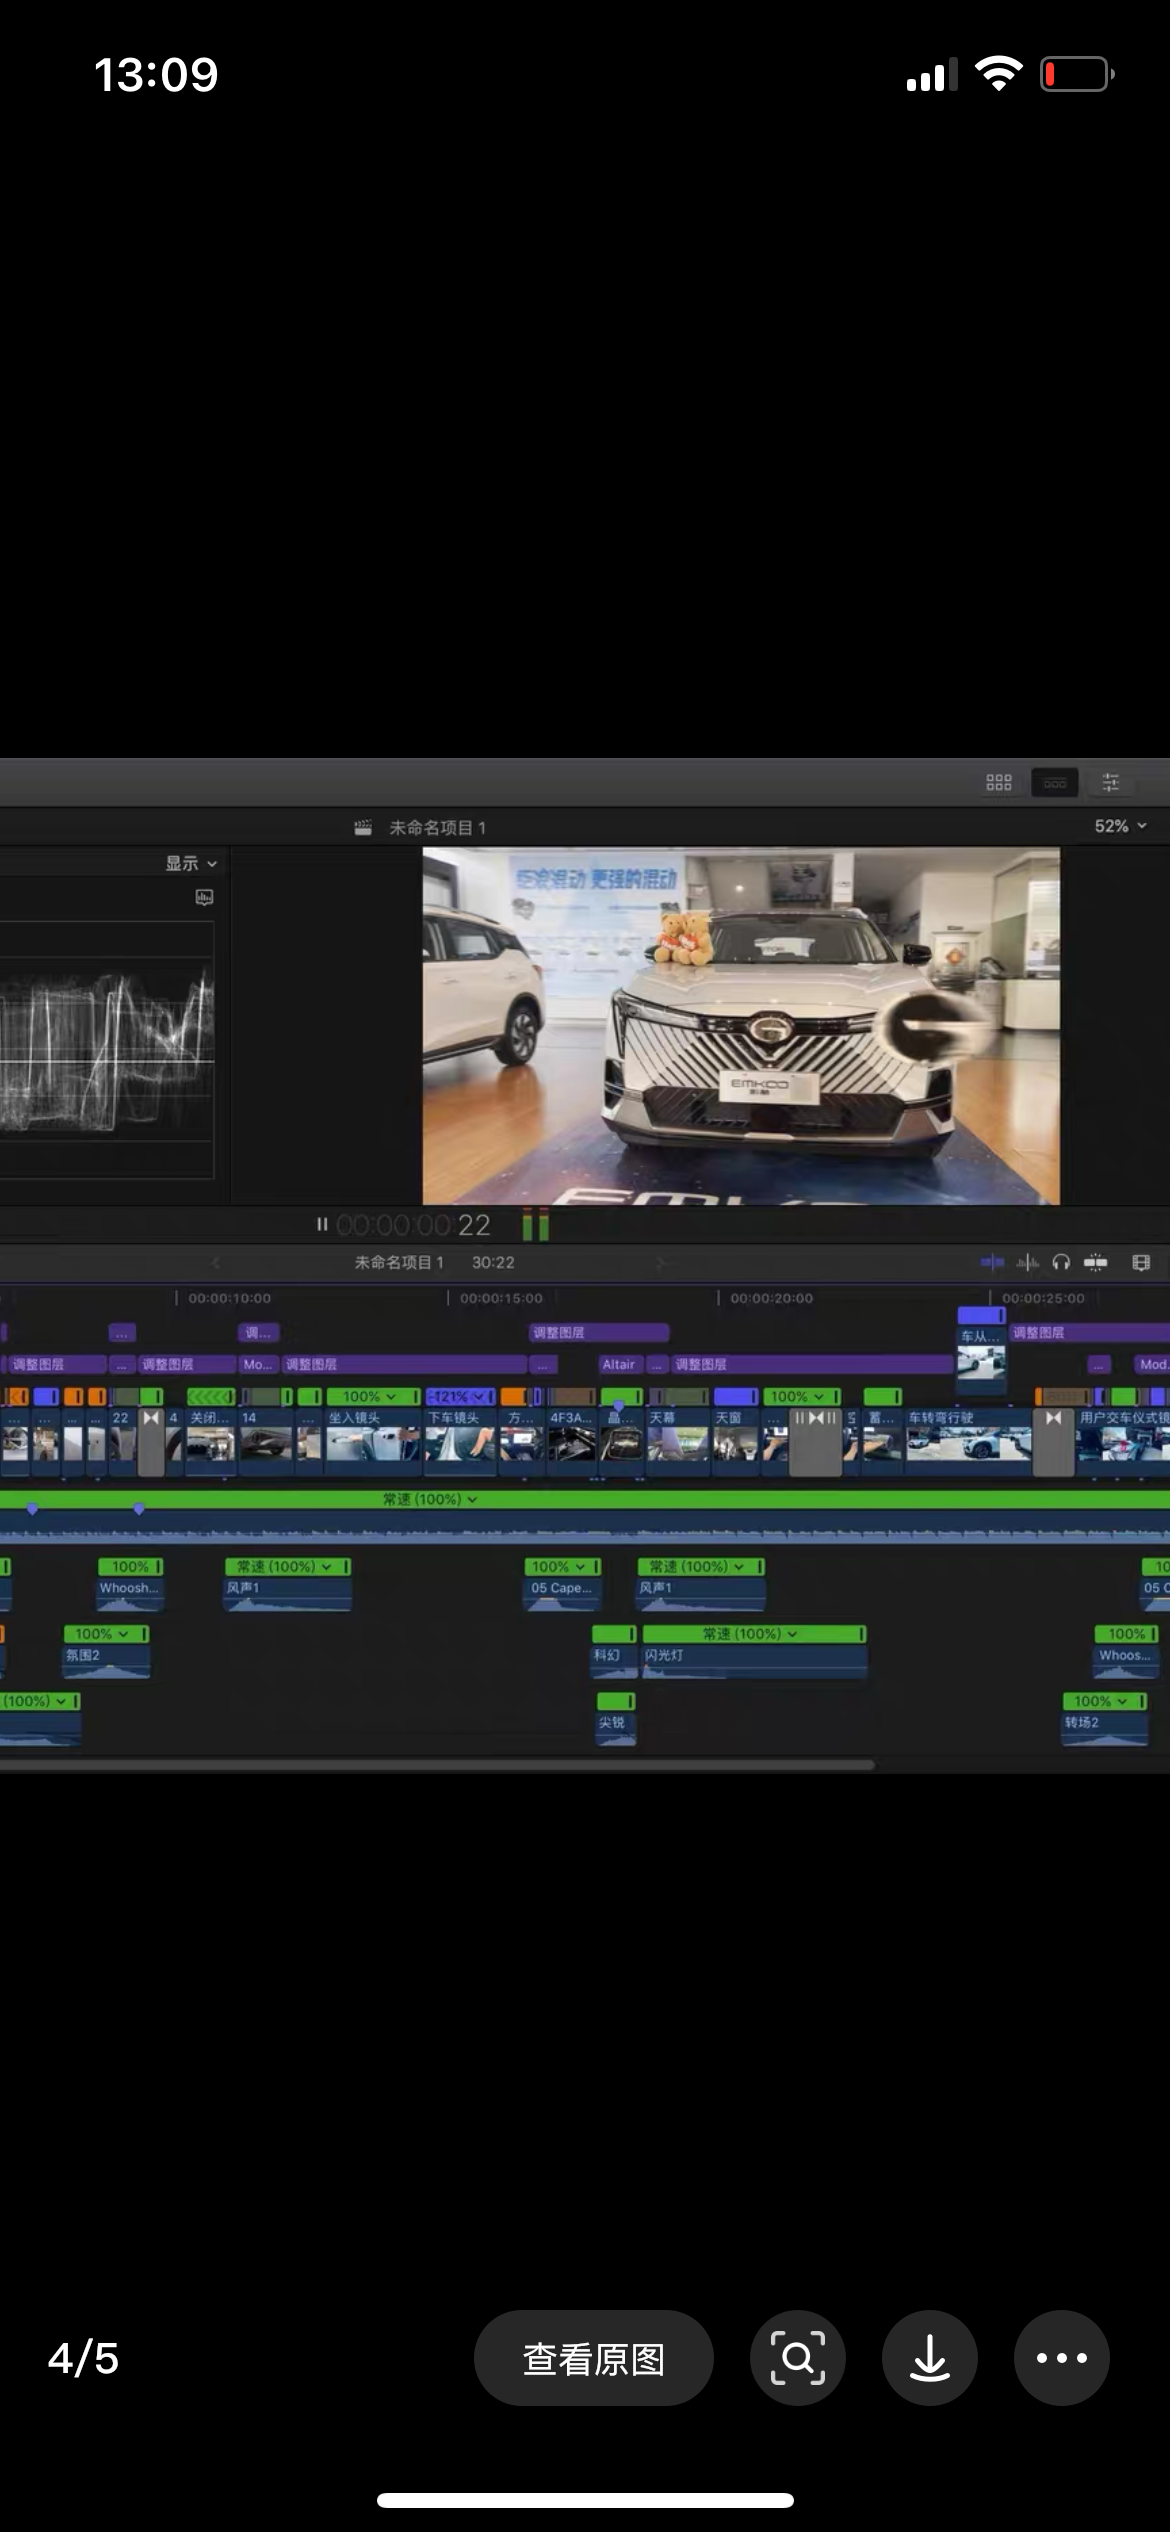This screenshot has width=1170, height=2532.
Task: Open the 显示 scope view dropdown
Action: [191, 863]
